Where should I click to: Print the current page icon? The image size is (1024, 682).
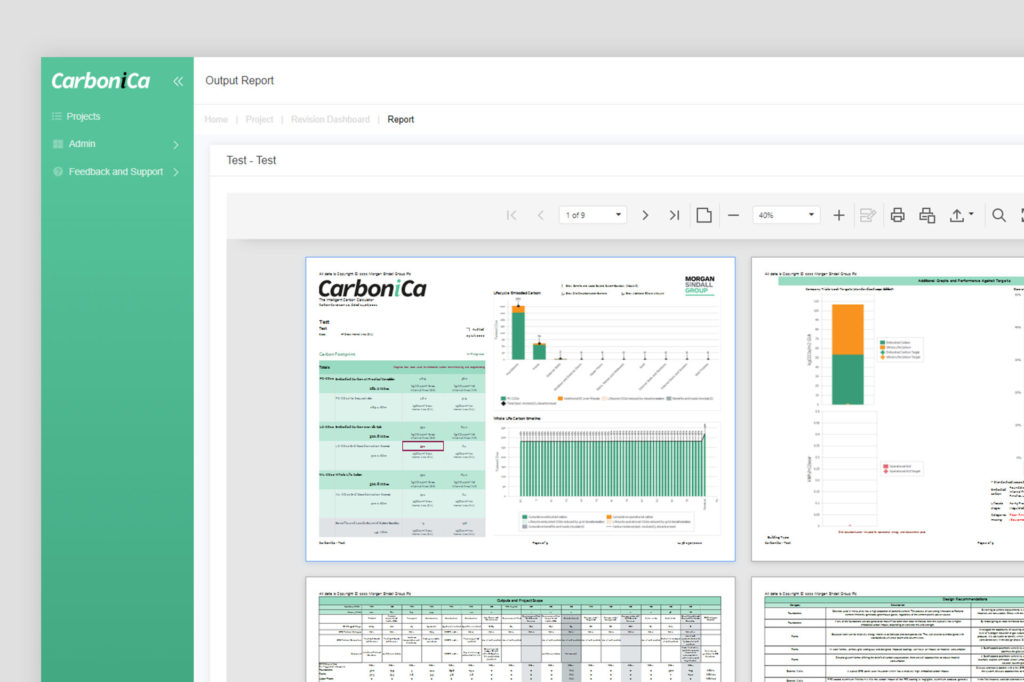(x=927, y=215)
